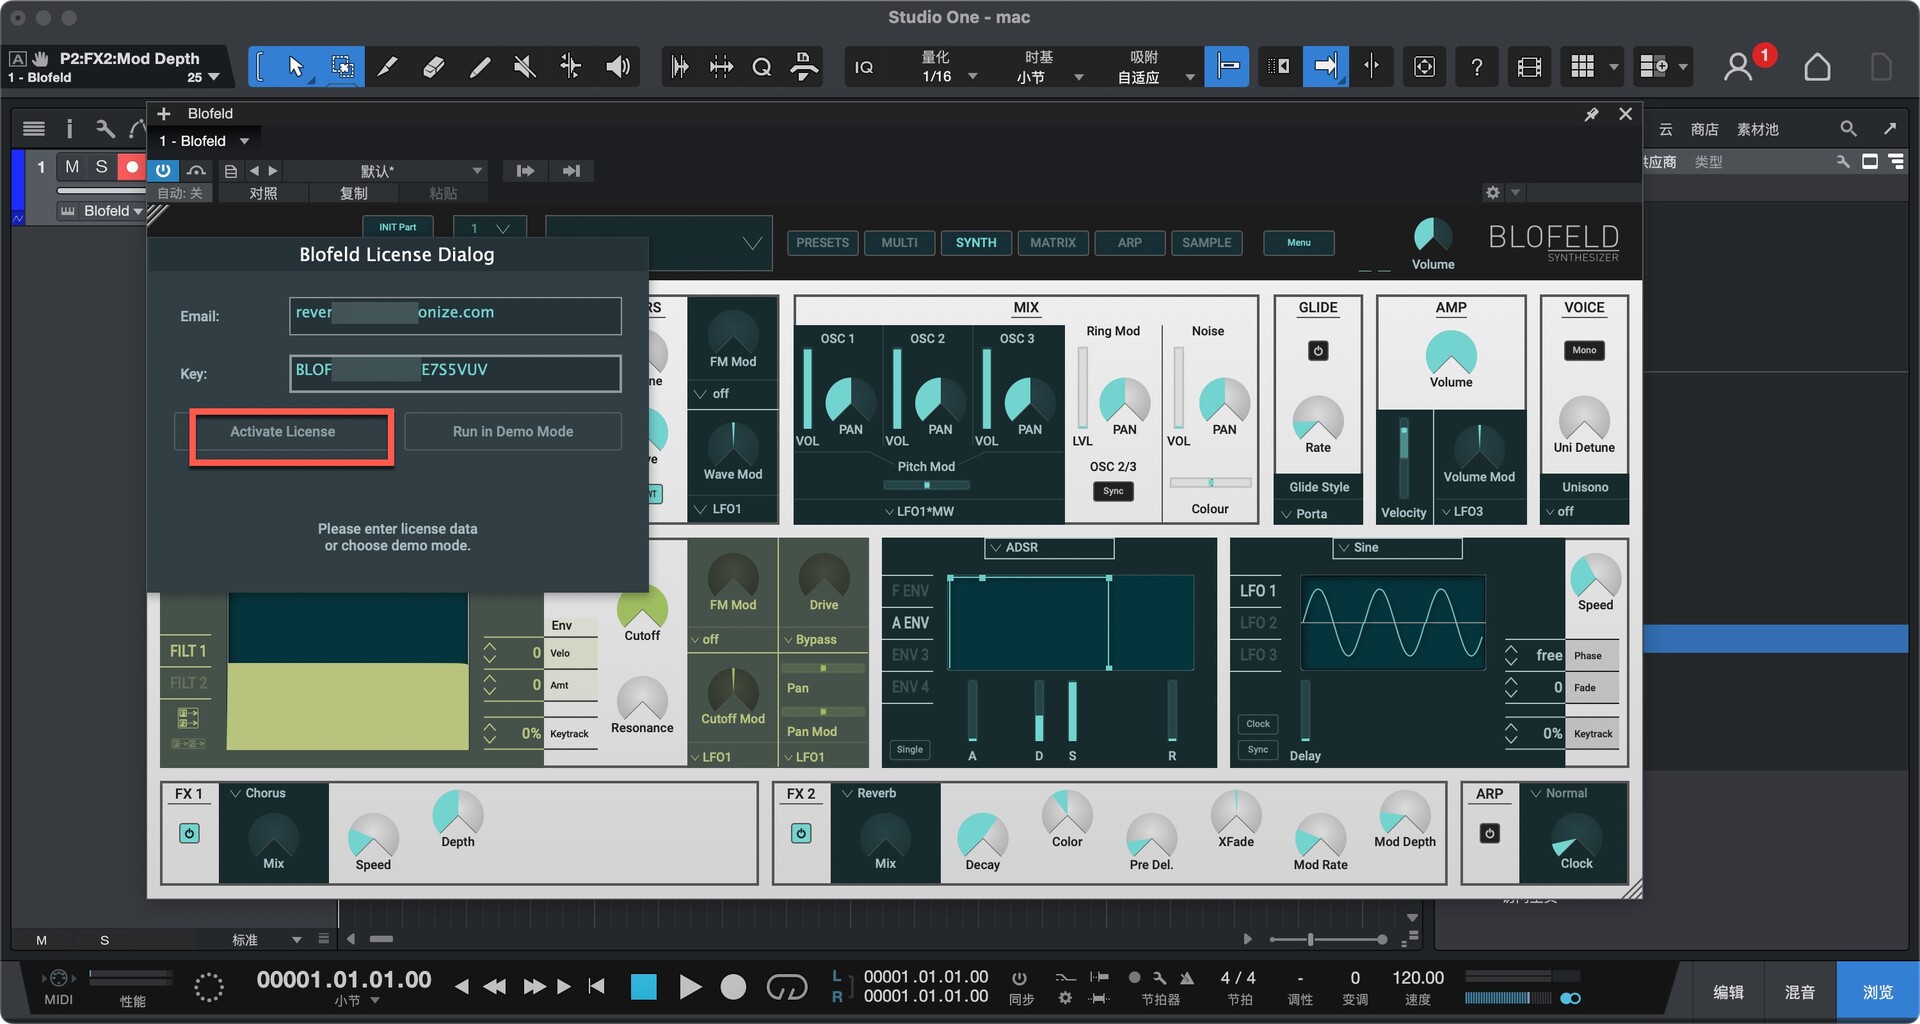The width and height of the screenshot is (1920, 1024).
Task: Solo track 1 with S button
Action: point(101,167)
